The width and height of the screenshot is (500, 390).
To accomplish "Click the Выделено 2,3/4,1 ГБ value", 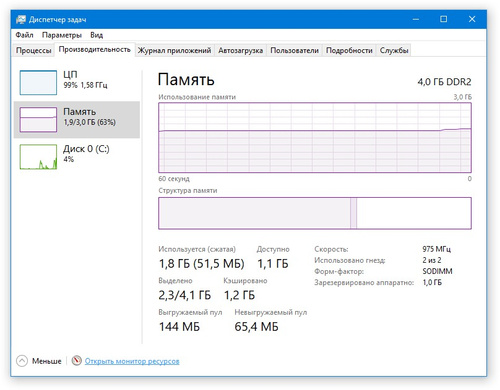I will [x=185, y=295].
